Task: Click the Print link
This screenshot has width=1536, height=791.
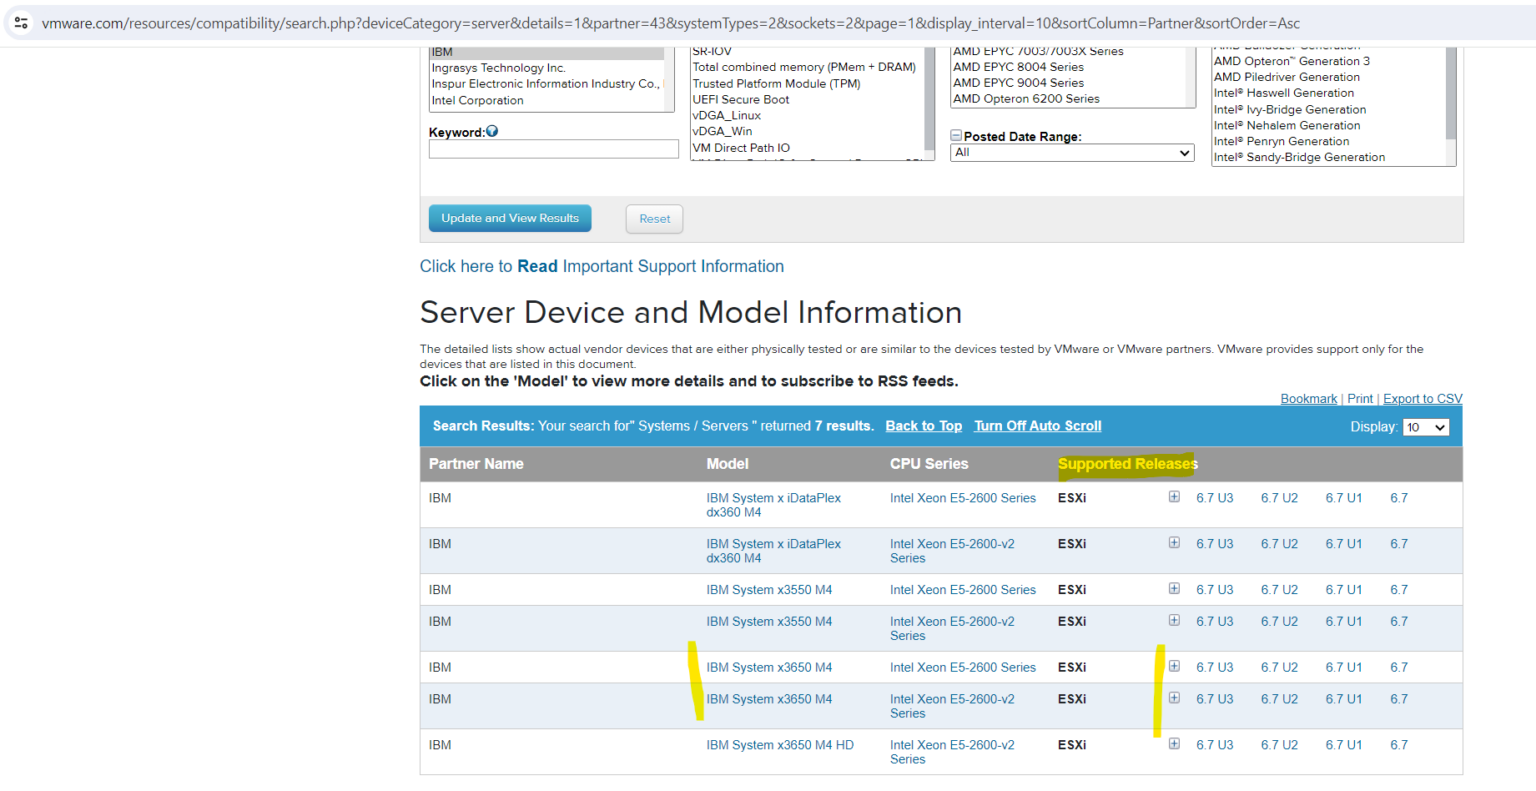Action: pyautogui.click(x=1360, y=398)
